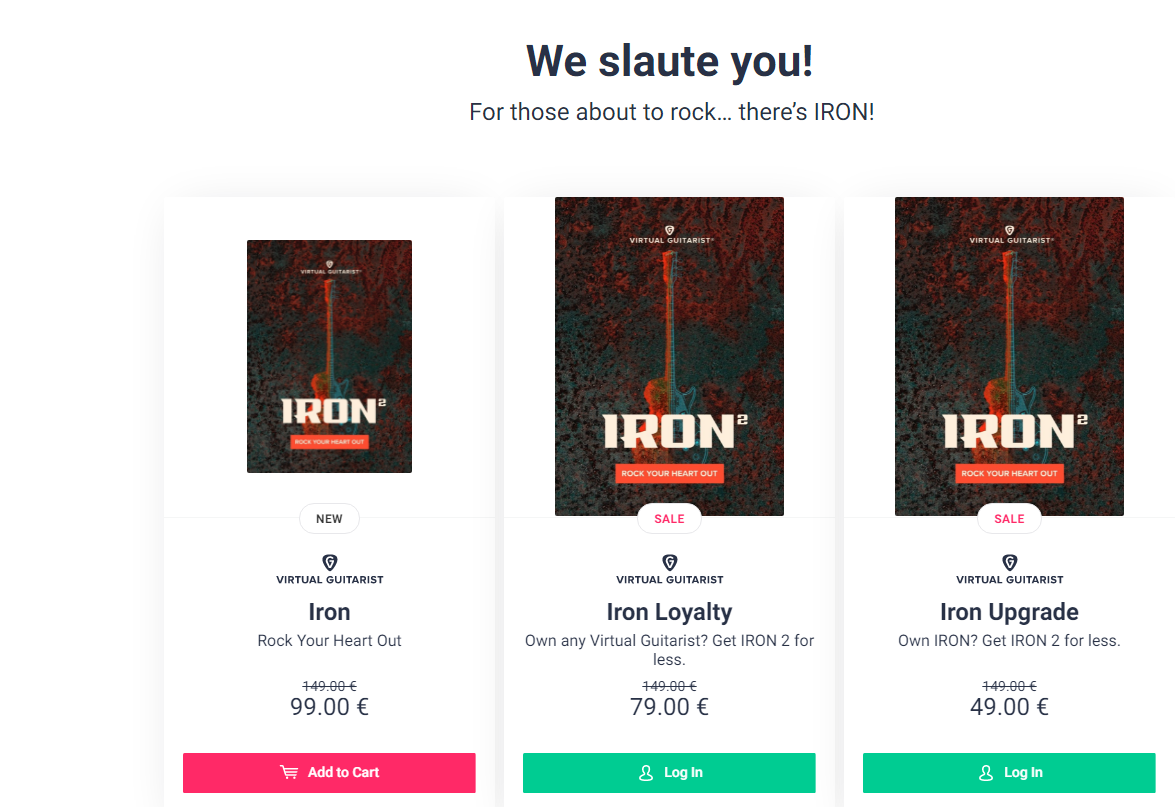Click the shopping cart icon on Add to Cart
1175x807 pixels.
point(289,772)
